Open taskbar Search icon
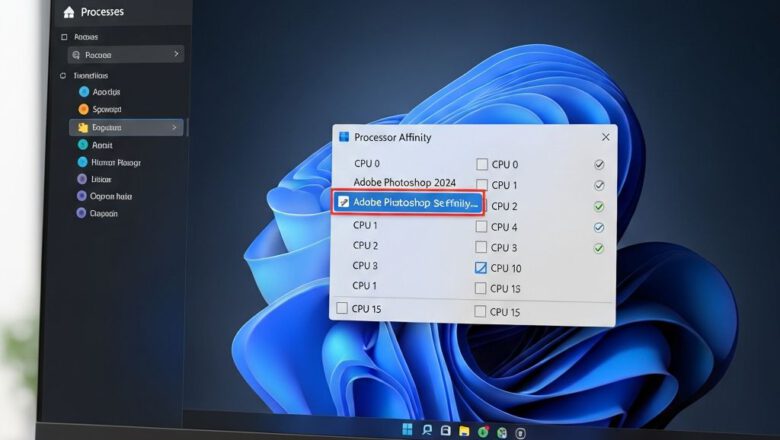780x440 pixels. (427, 430)
